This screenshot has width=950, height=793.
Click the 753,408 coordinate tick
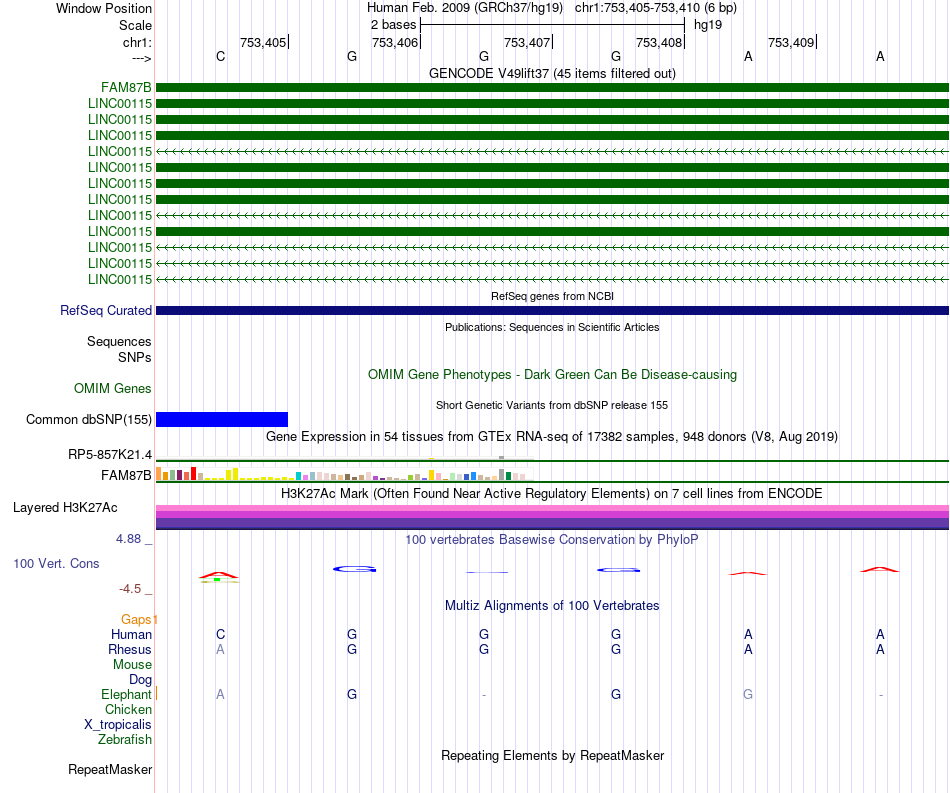click(x=659, y=42)
